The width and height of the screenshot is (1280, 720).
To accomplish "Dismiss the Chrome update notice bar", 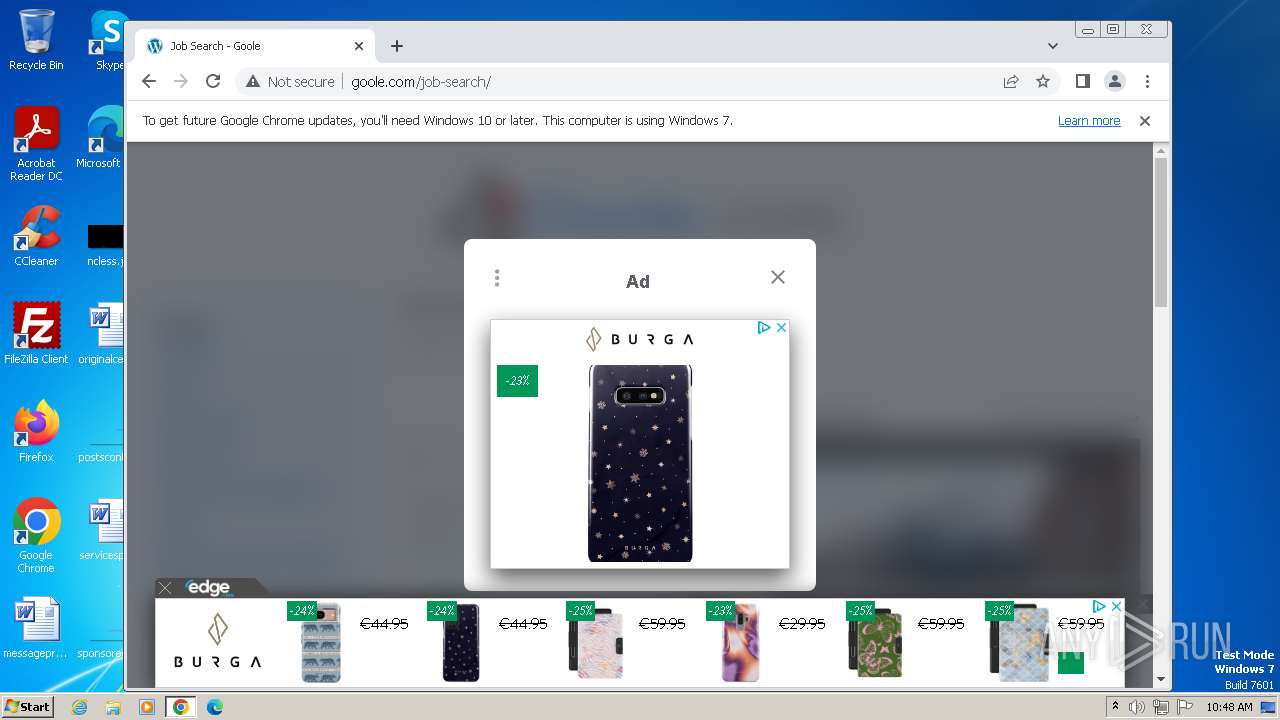I will tap(1145, 121).
